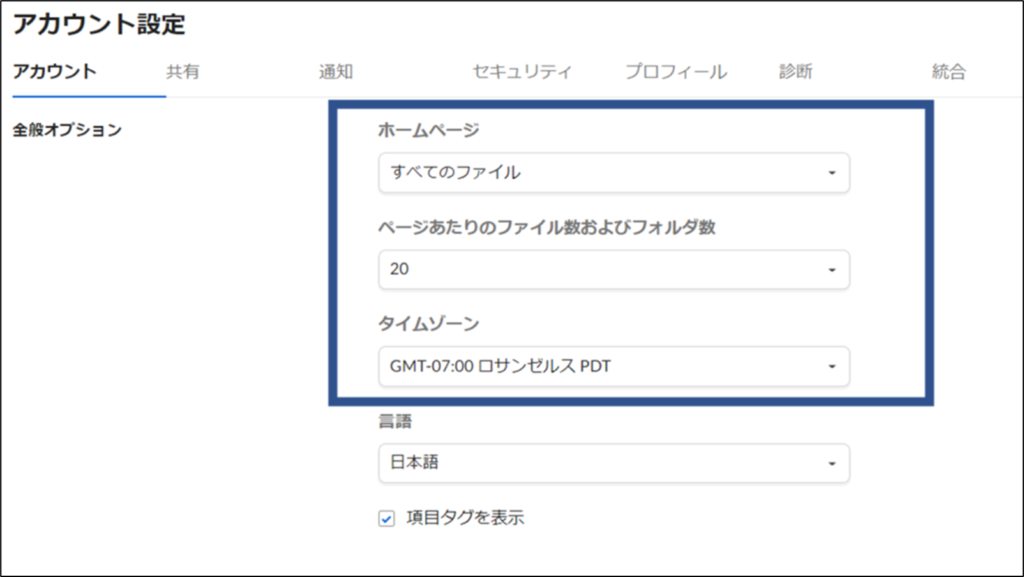1024x577 pixels.
Task: Open the 言語 dropdown showing 日本語
Action: point(614,463)
